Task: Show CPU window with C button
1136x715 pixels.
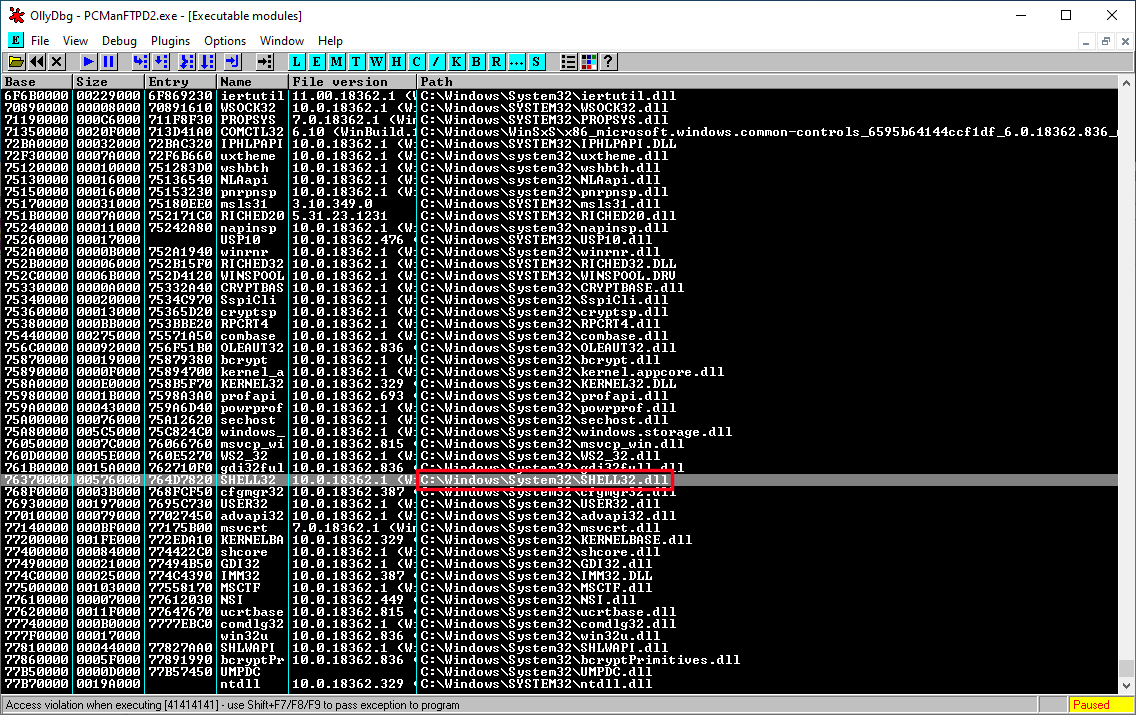Action: coord(417,62)
